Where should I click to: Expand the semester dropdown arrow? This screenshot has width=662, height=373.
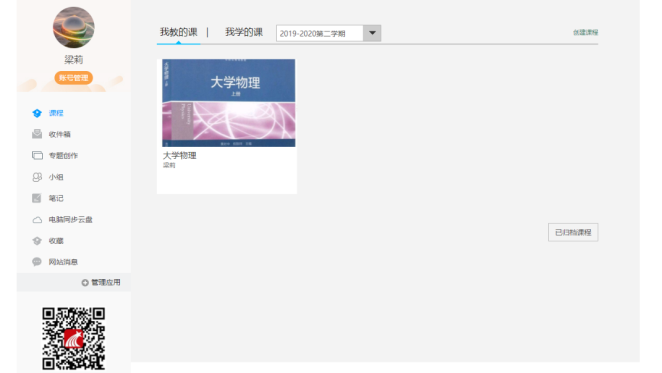pyautogui.click(x=372, y=33)
